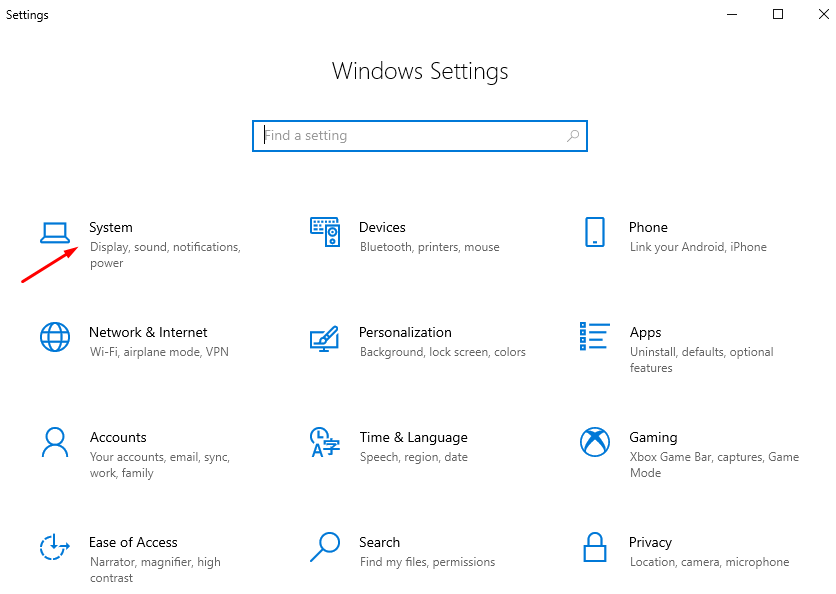
Task: Click the Gaming Xbox icon
Action: [595, 442]
